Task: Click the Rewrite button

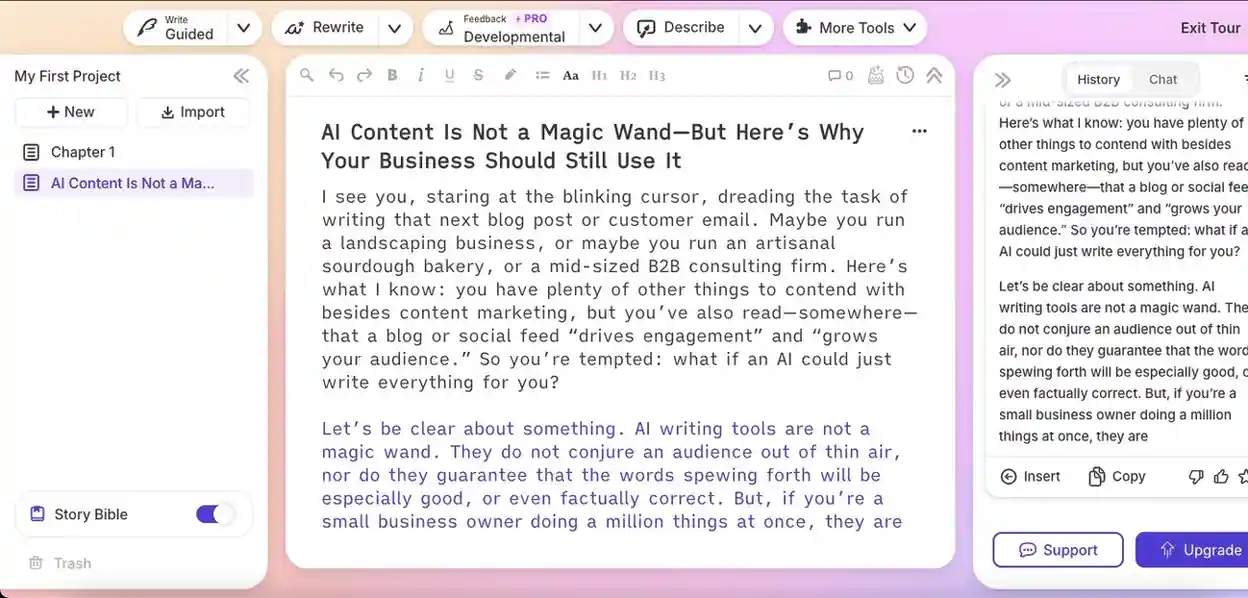Action: (x=326, y=28)
